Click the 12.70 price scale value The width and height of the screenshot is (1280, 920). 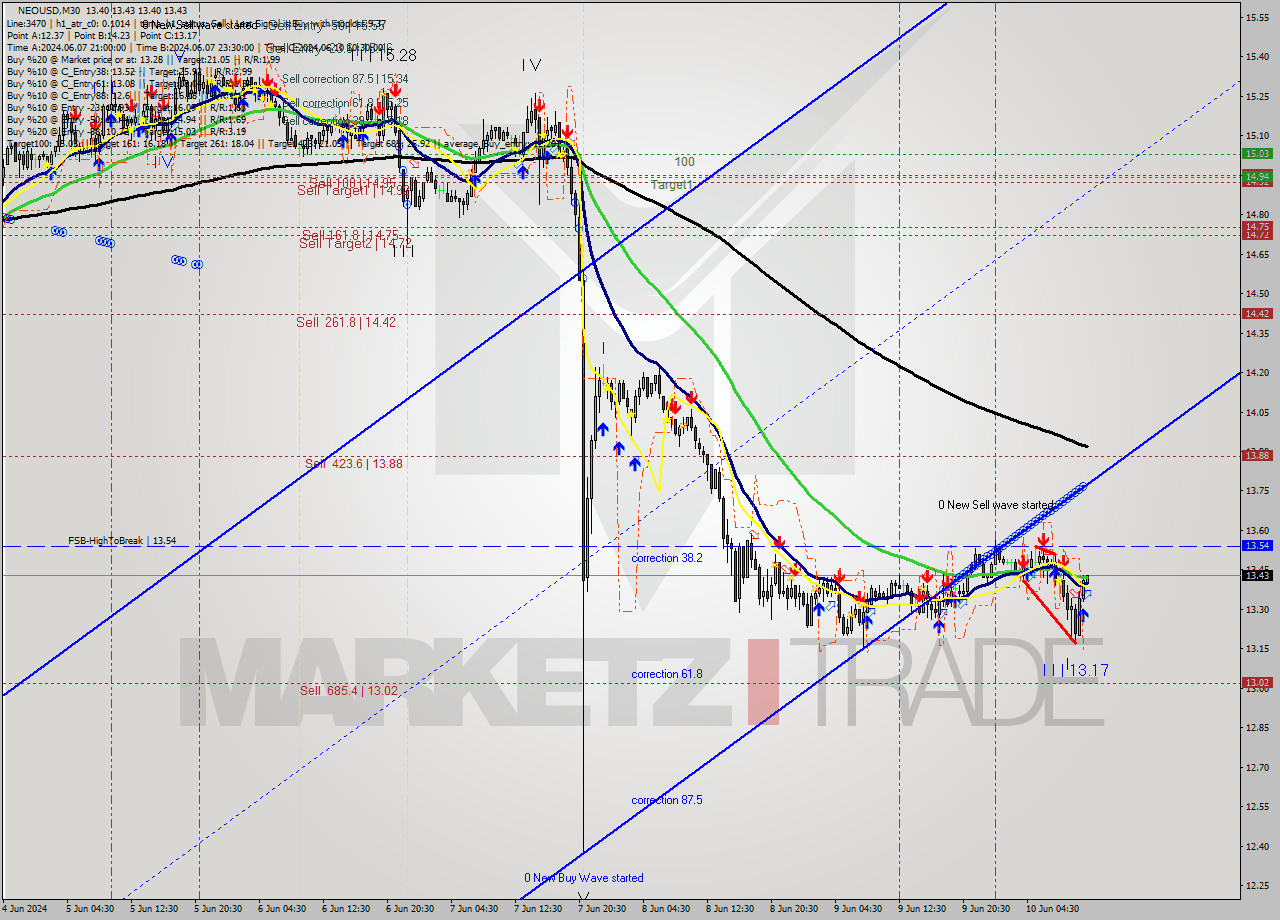(x=1256, y=768)
